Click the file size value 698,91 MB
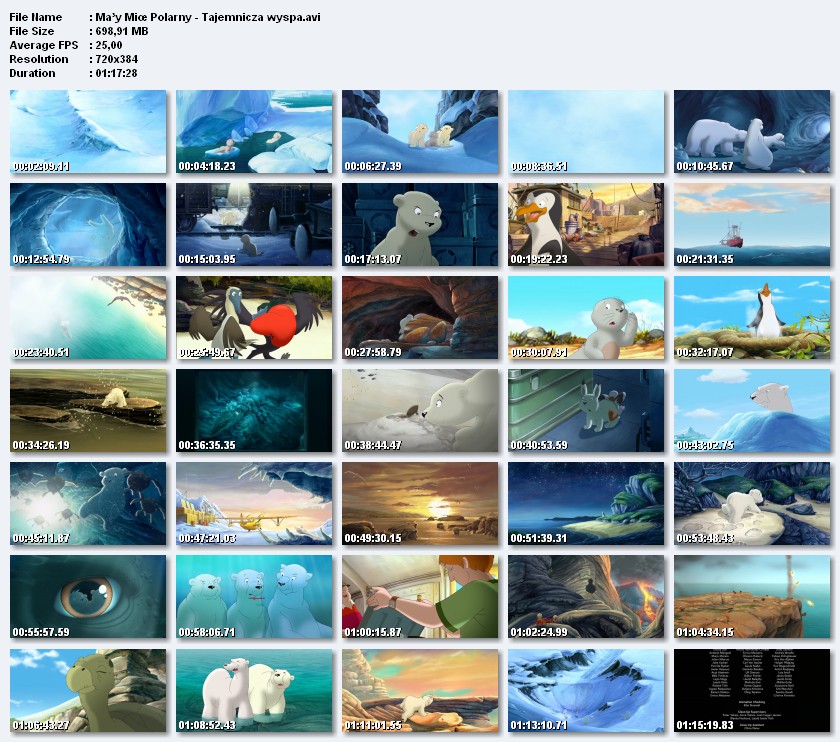Viewport: 840px width, 742px height. point(122,31)
